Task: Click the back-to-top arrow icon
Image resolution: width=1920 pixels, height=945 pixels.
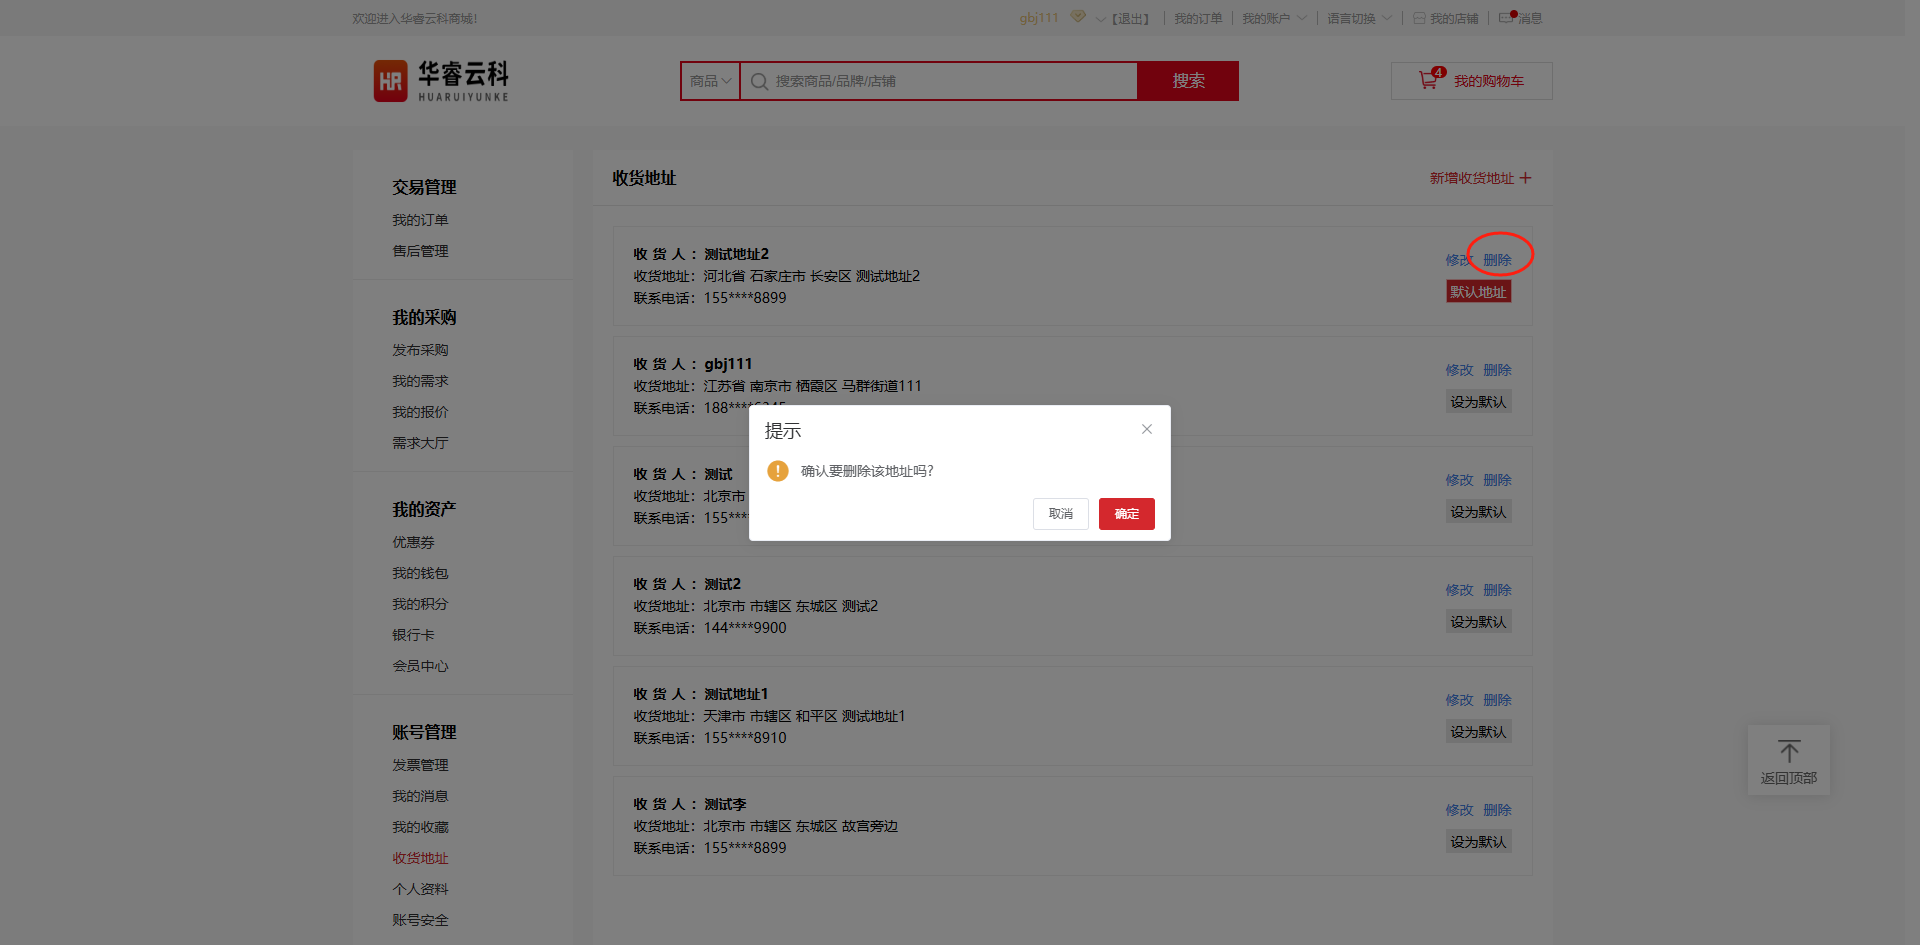Action: [1788, 751]
